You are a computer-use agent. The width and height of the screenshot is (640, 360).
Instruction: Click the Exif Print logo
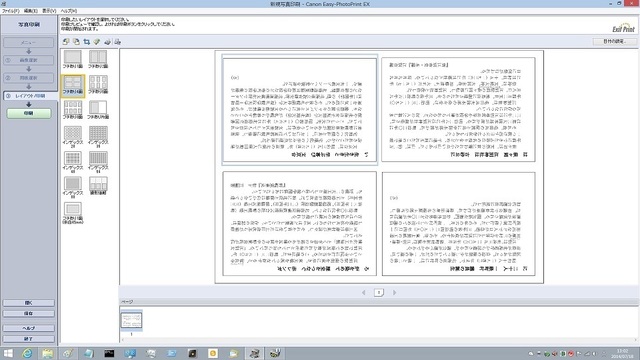pos(623,28)
